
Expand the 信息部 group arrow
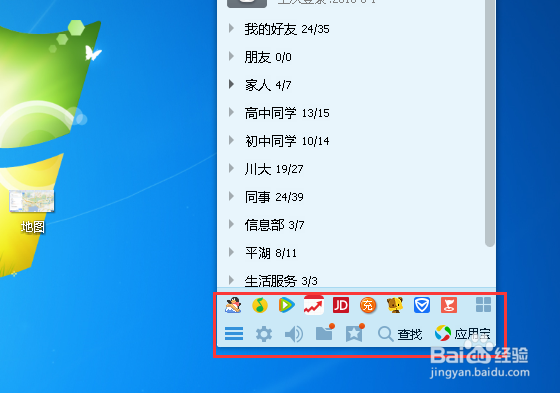(x=231, y=224)
